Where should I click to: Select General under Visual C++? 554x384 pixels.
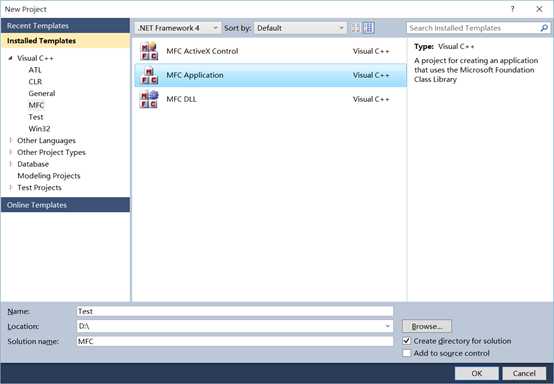(x=42, y=93)
